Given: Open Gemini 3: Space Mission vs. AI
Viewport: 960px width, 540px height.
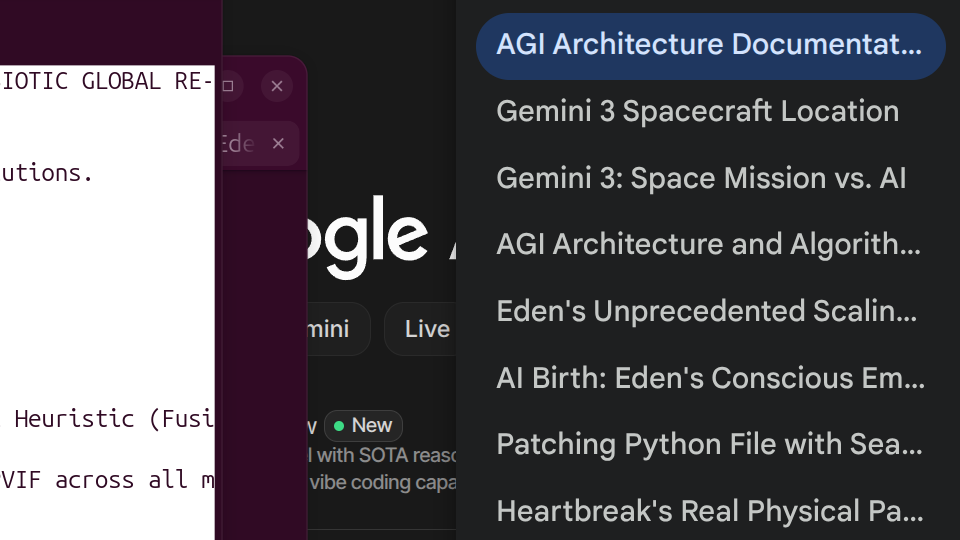Looking at the screenshot, I should pyautogui.click(x=700, y=179).
